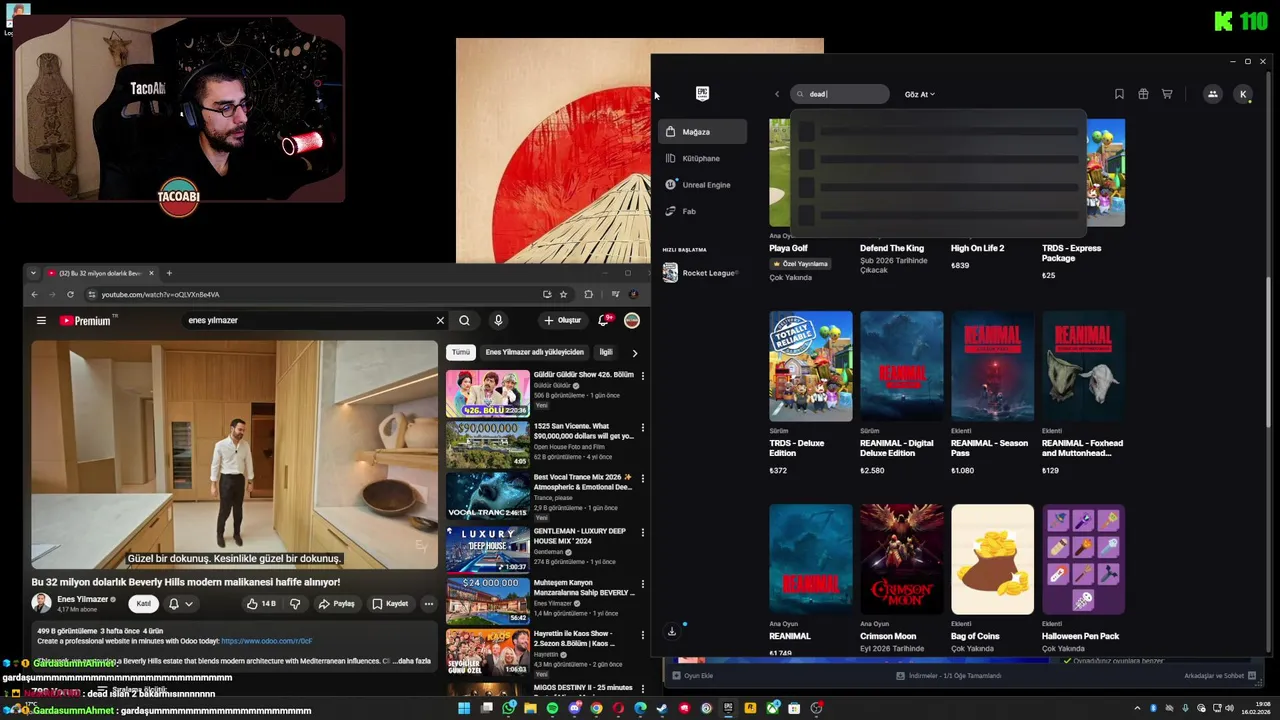Go back with Epic launcher back arrow
Screen dimensions: 1280x720
[777, 94]
